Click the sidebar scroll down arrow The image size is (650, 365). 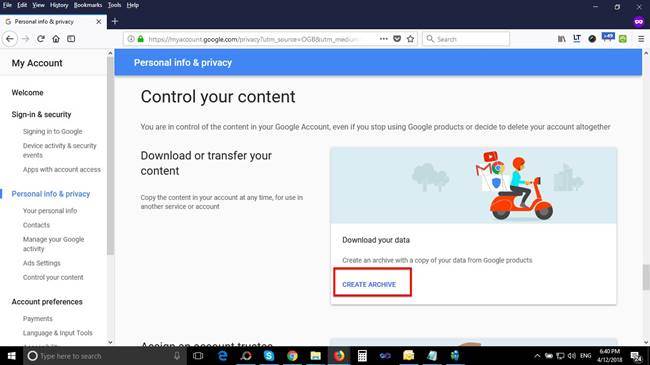pyautogui.click(x=110, y=342)
